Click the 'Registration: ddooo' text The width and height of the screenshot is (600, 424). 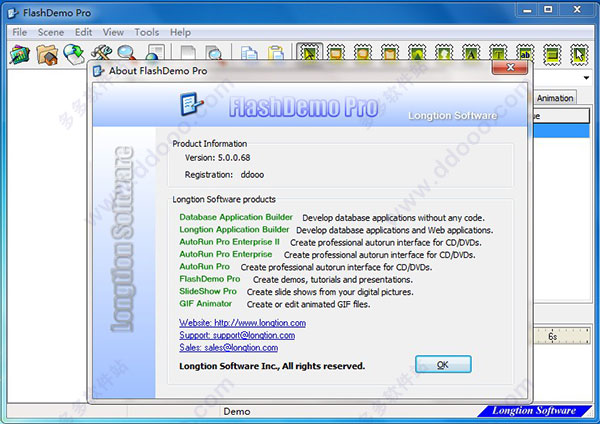(224, 174)
